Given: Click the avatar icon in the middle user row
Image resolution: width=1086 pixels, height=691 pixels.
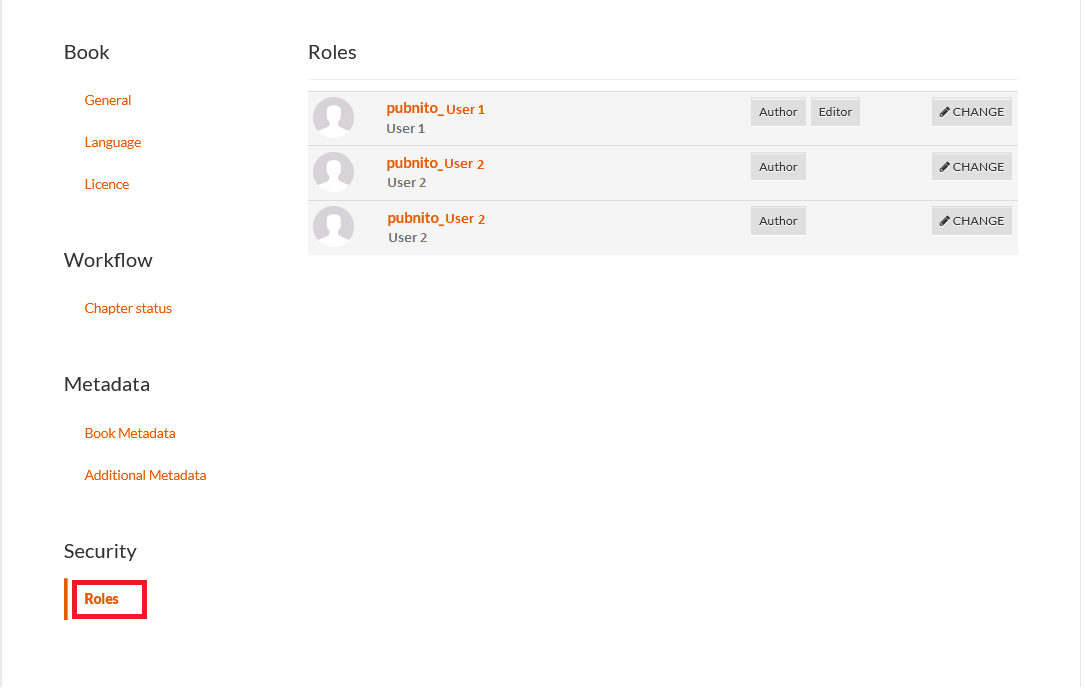Looking at the screenshot, I should [333, 172].
